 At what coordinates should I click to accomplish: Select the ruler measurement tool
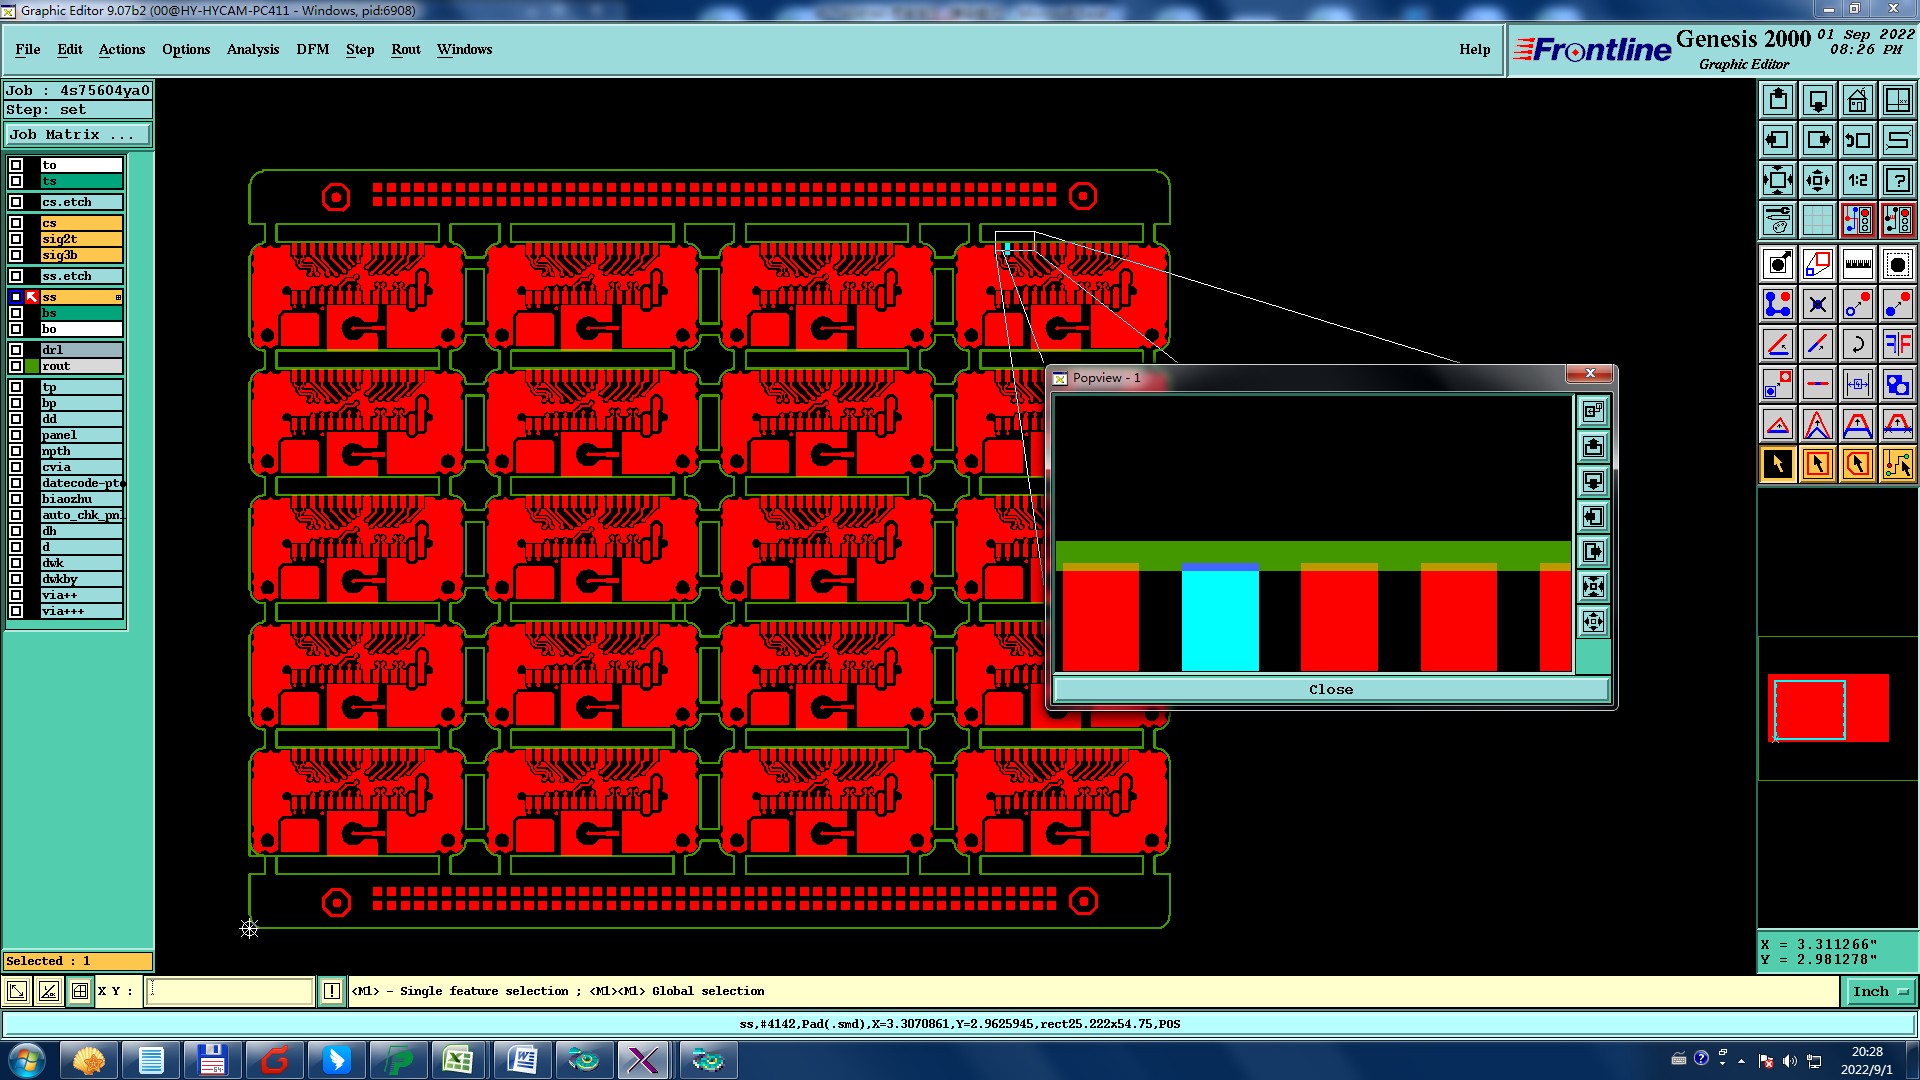1857,264
